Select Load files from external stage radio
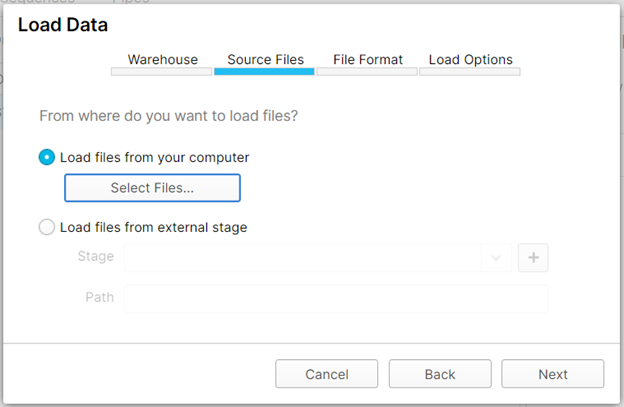Screen dimensions: 624x407 47,227
